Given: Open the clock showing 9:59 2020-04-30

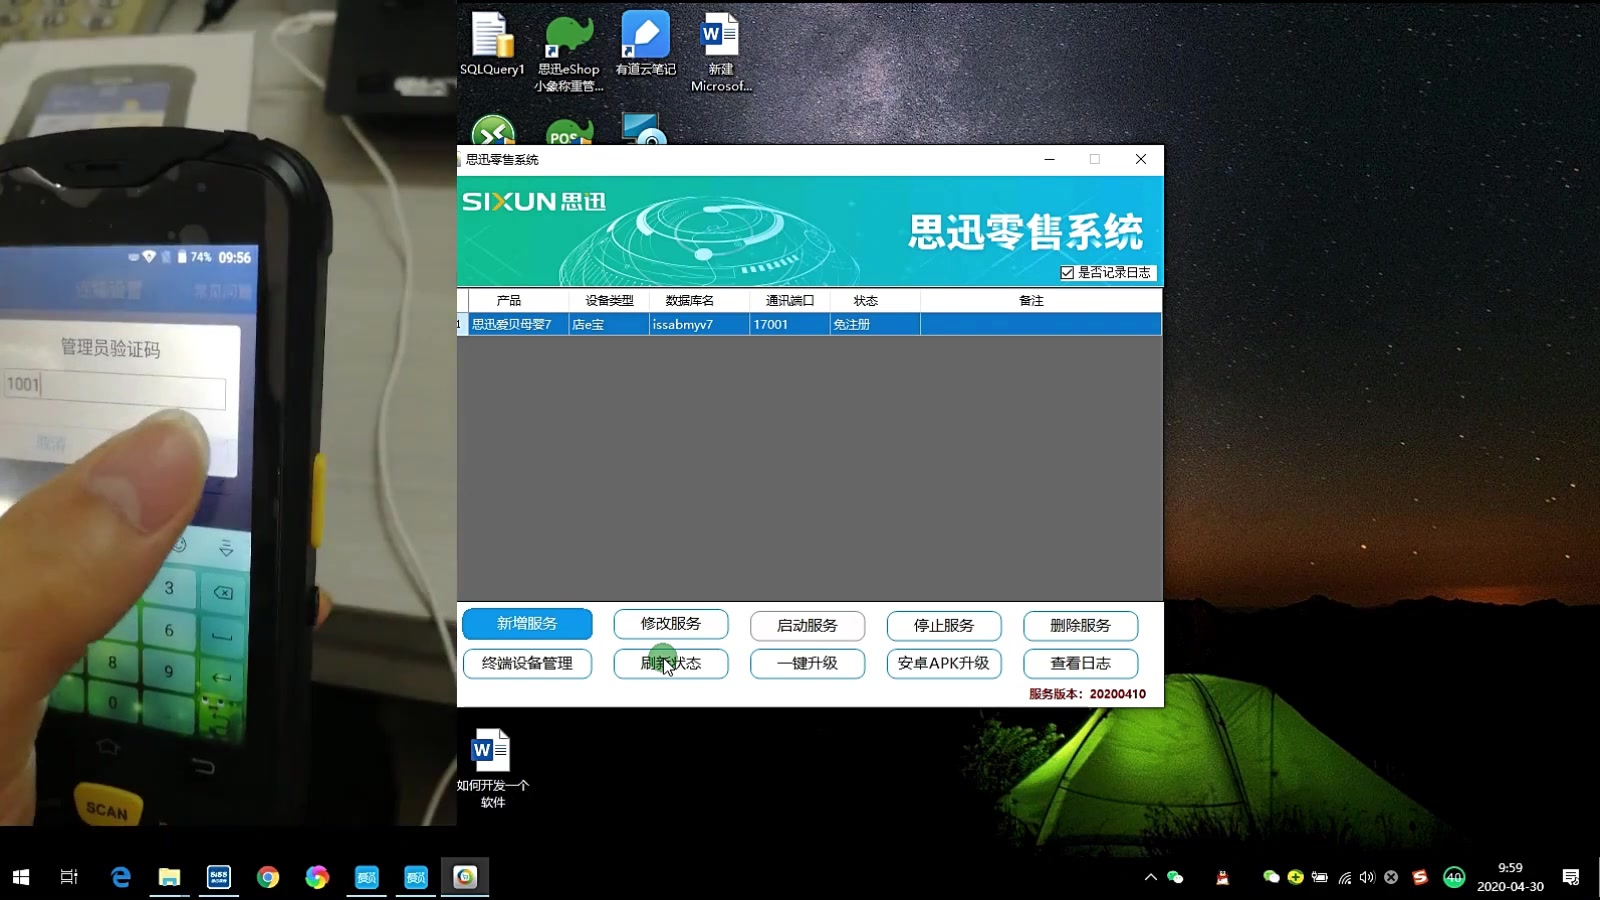Looking at the screenshot, I should [1510, 877].
